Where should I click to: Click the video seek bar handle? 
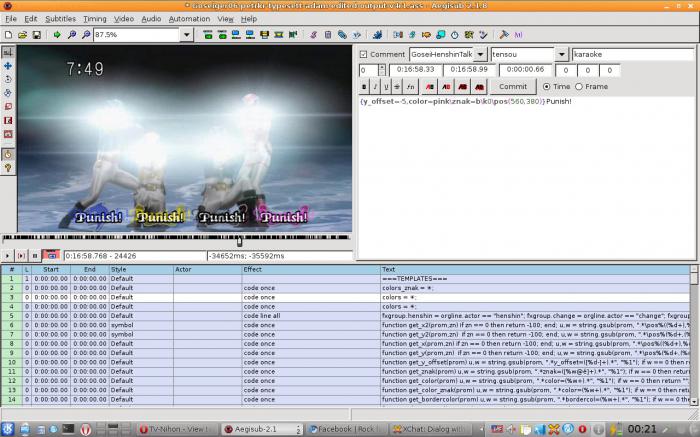pyautogui.click(x=239, y=241)
